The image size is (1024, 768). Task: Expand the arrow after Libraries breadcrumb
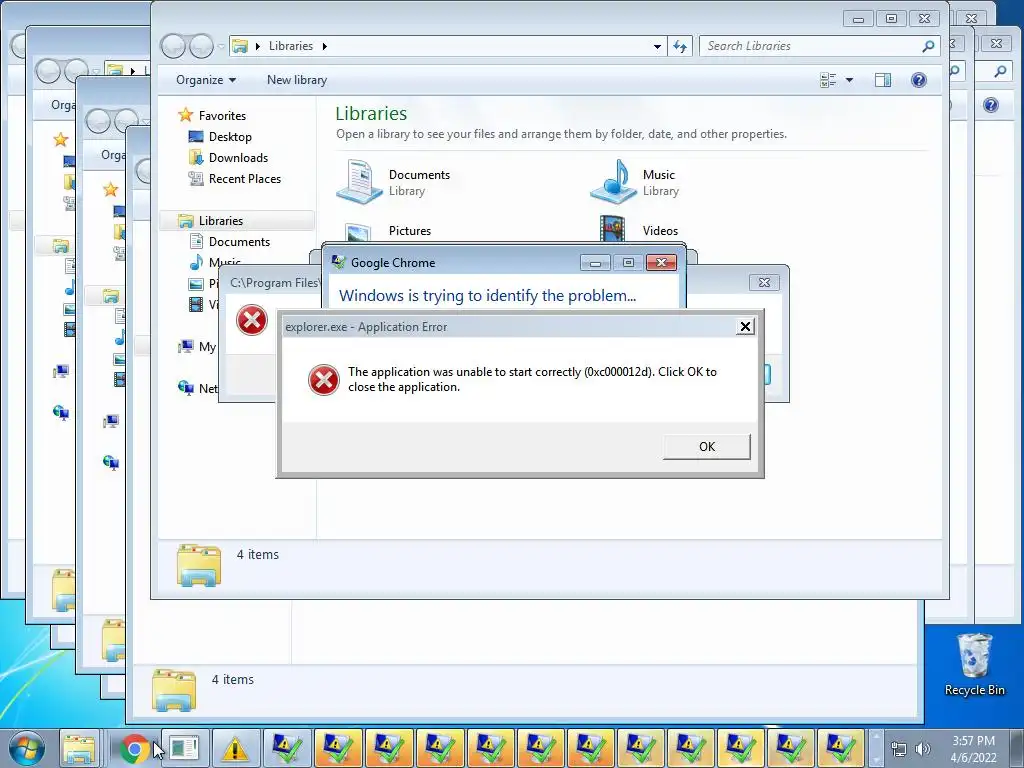[x=325, y=46]
